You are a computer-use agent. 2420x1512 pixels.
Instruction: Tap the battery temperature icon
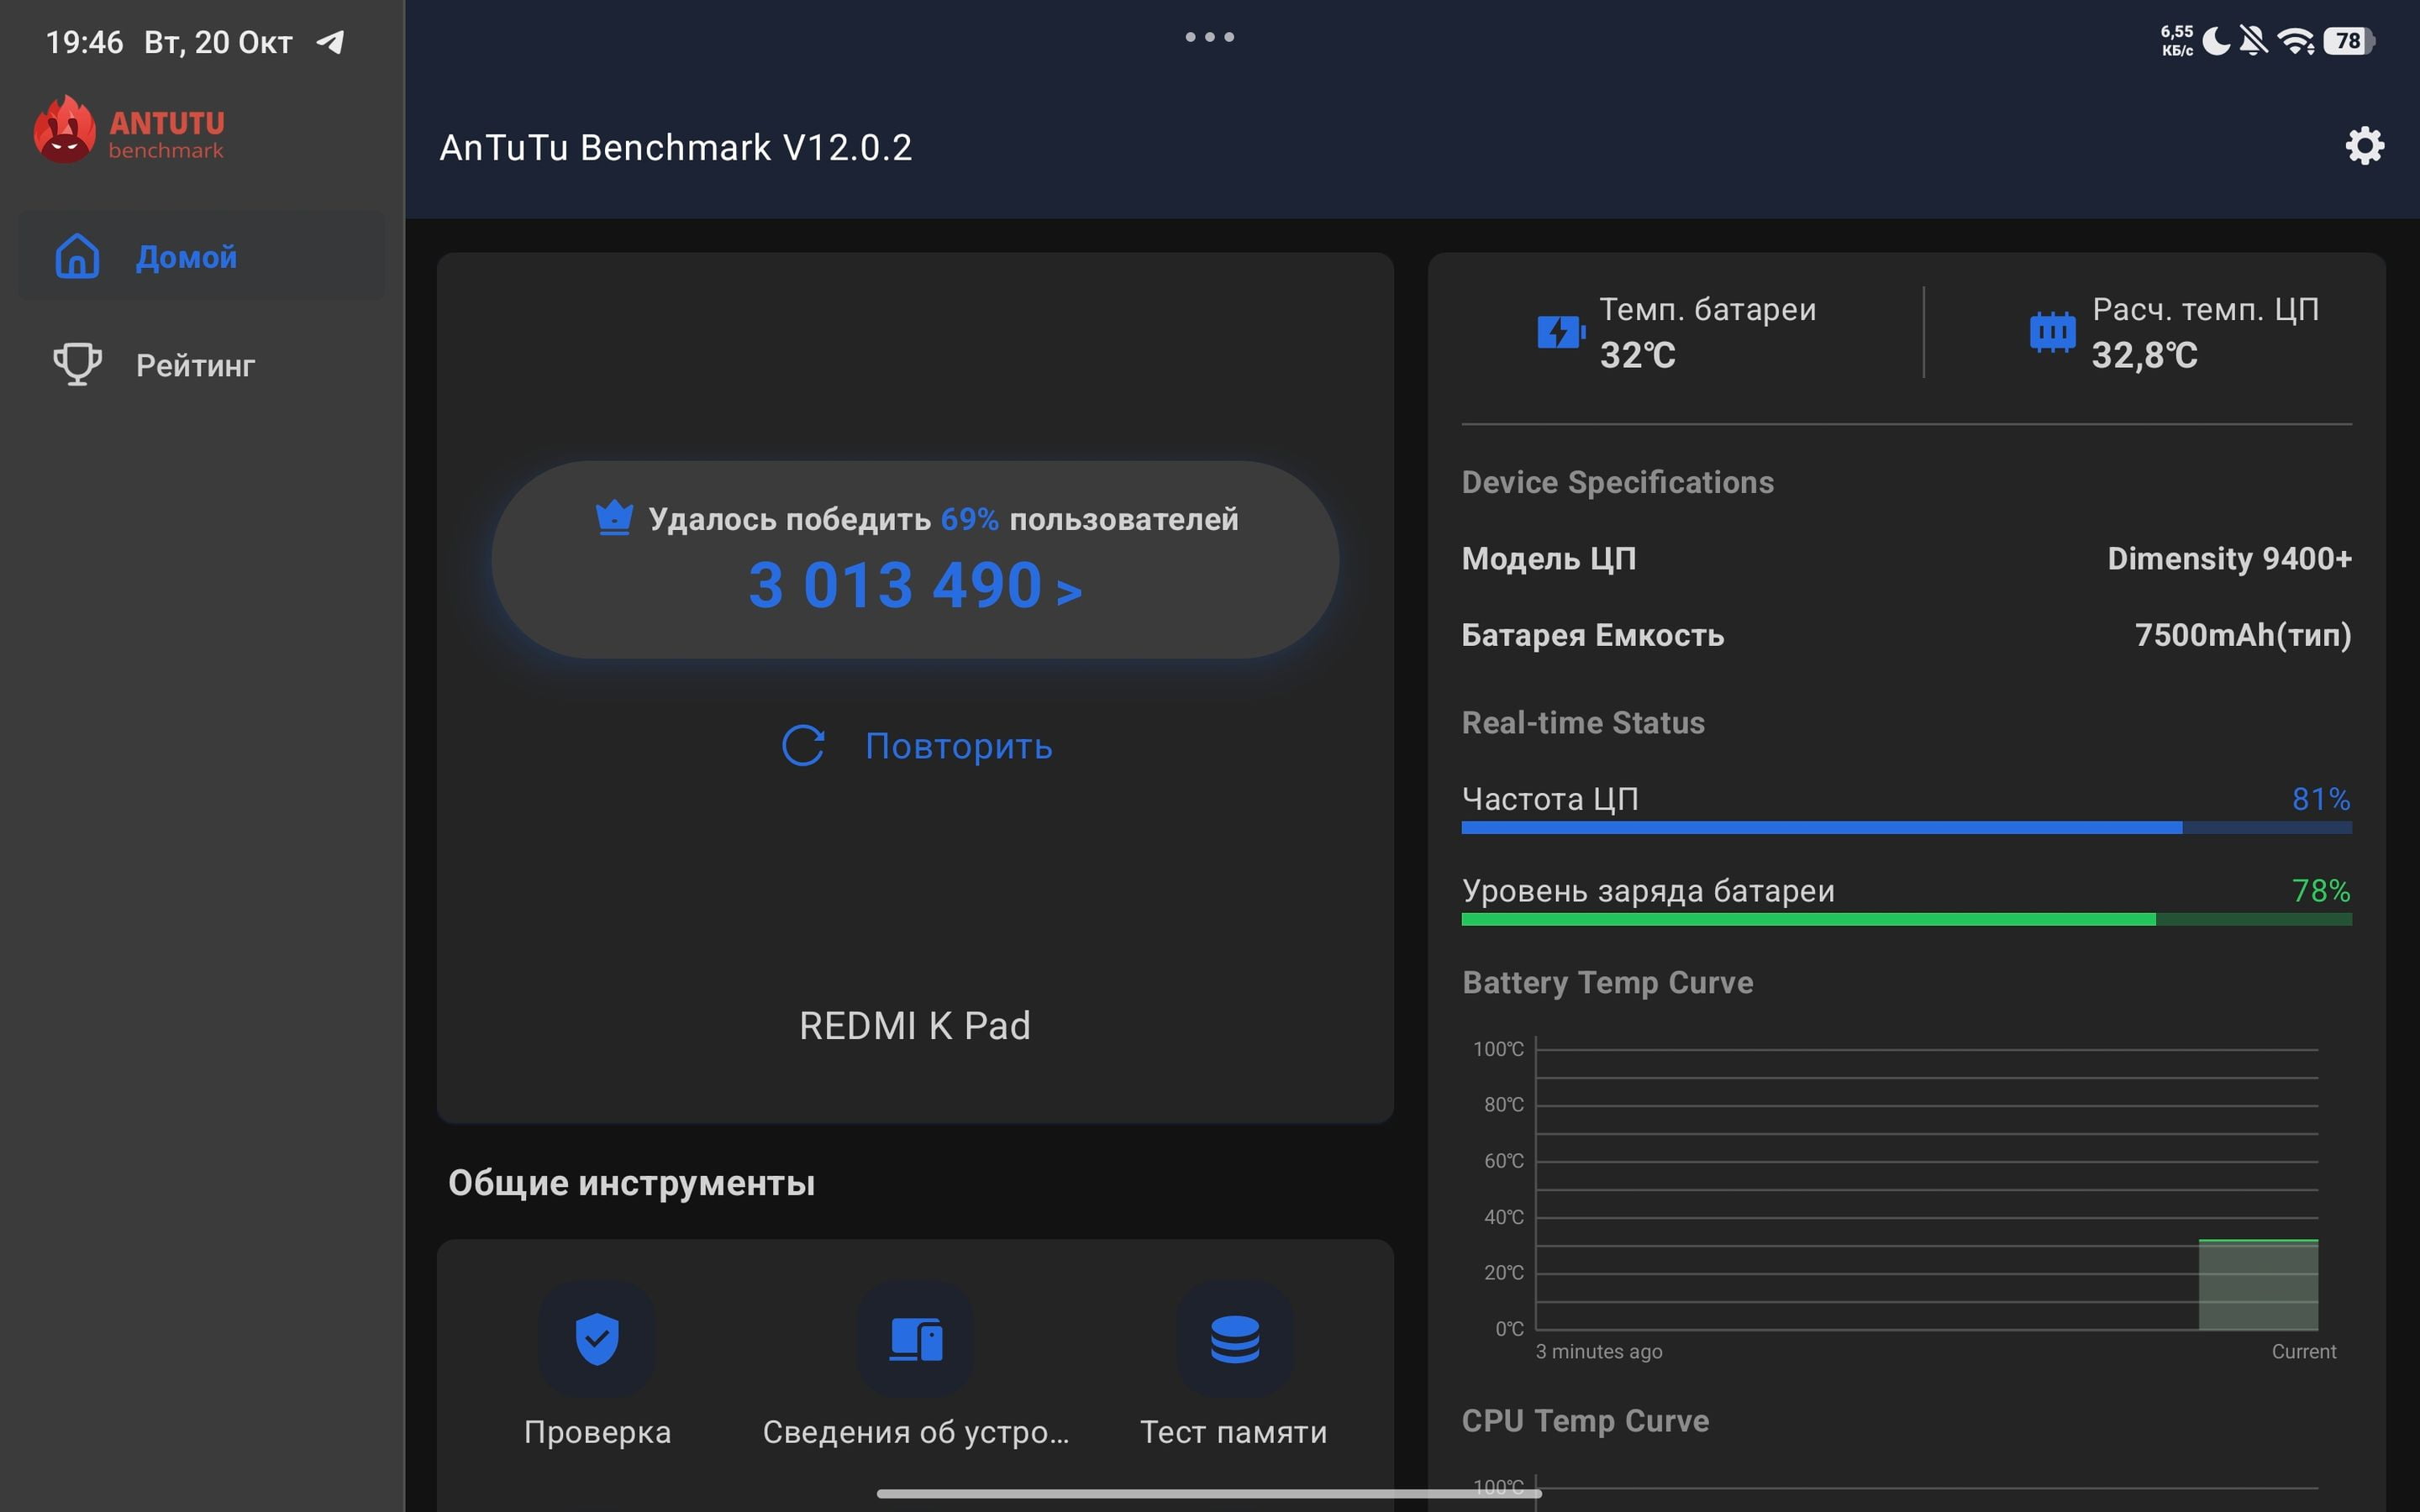coord(1561,332)
